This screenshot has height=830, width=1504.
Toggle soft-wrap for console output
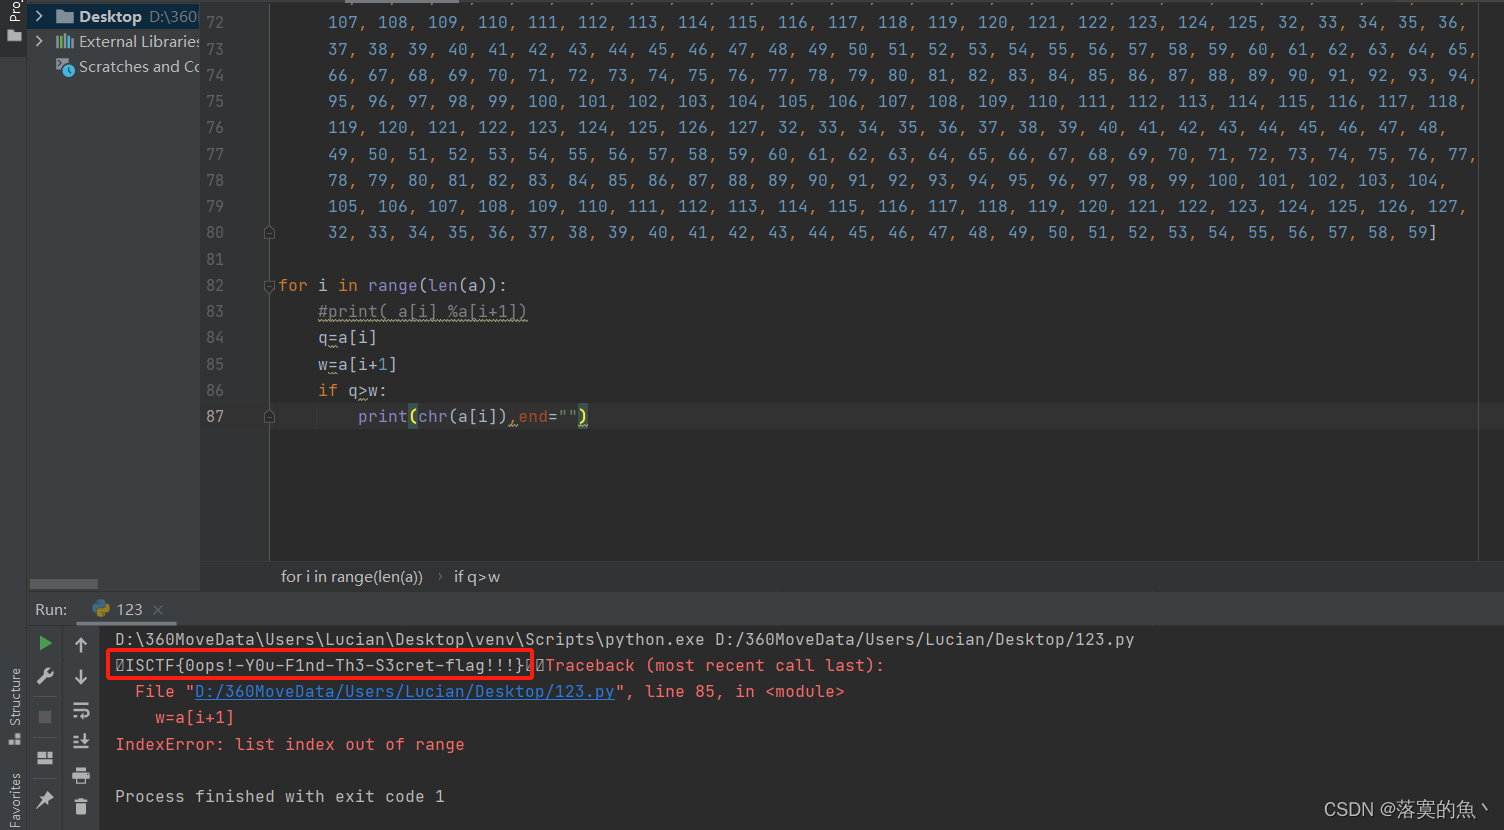81,713
